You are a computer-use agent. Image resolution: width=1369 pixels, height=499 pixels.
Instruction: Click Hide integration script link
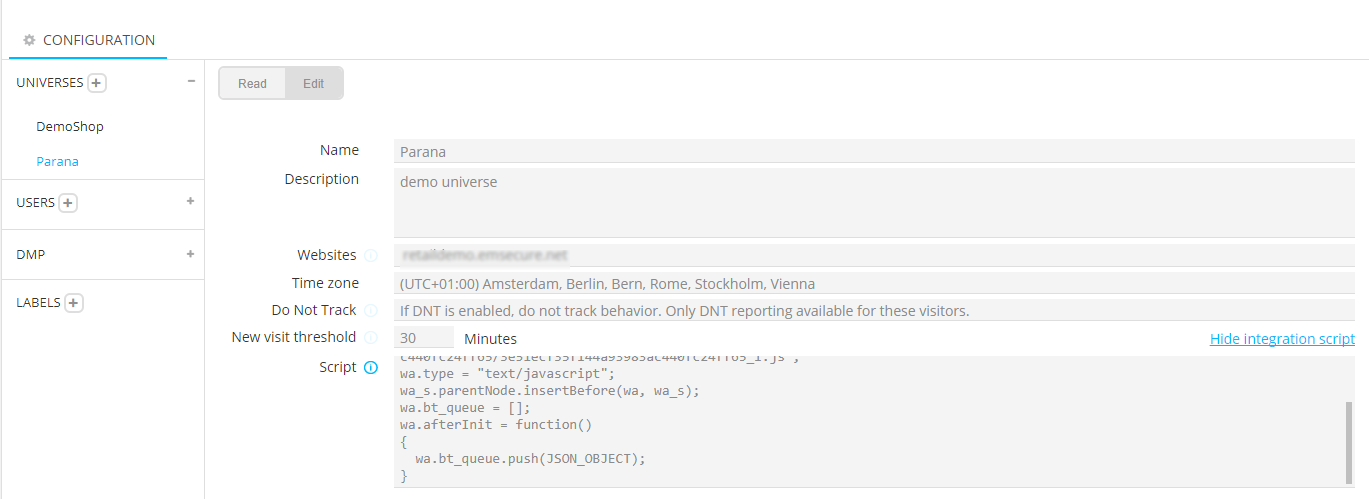point(1282,339)
